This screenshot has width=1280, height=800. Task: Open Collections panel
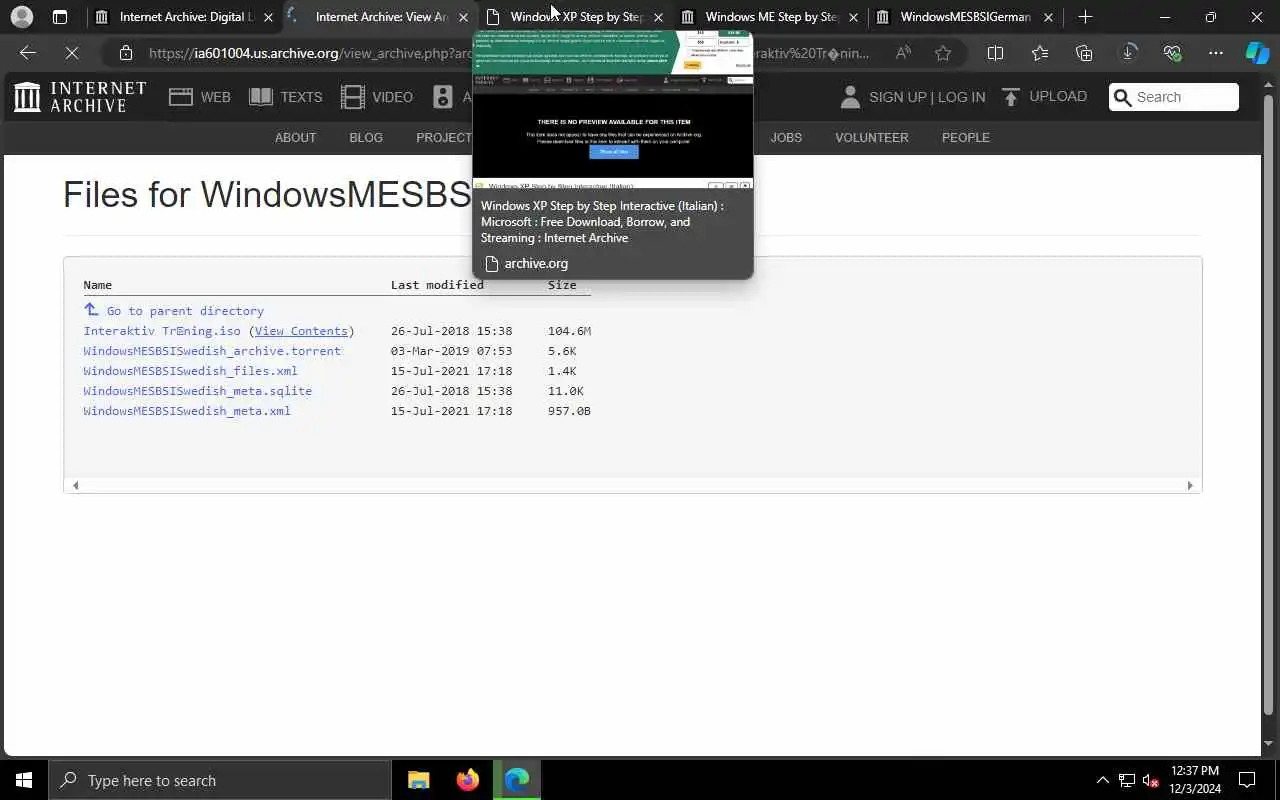(1084, 53)
